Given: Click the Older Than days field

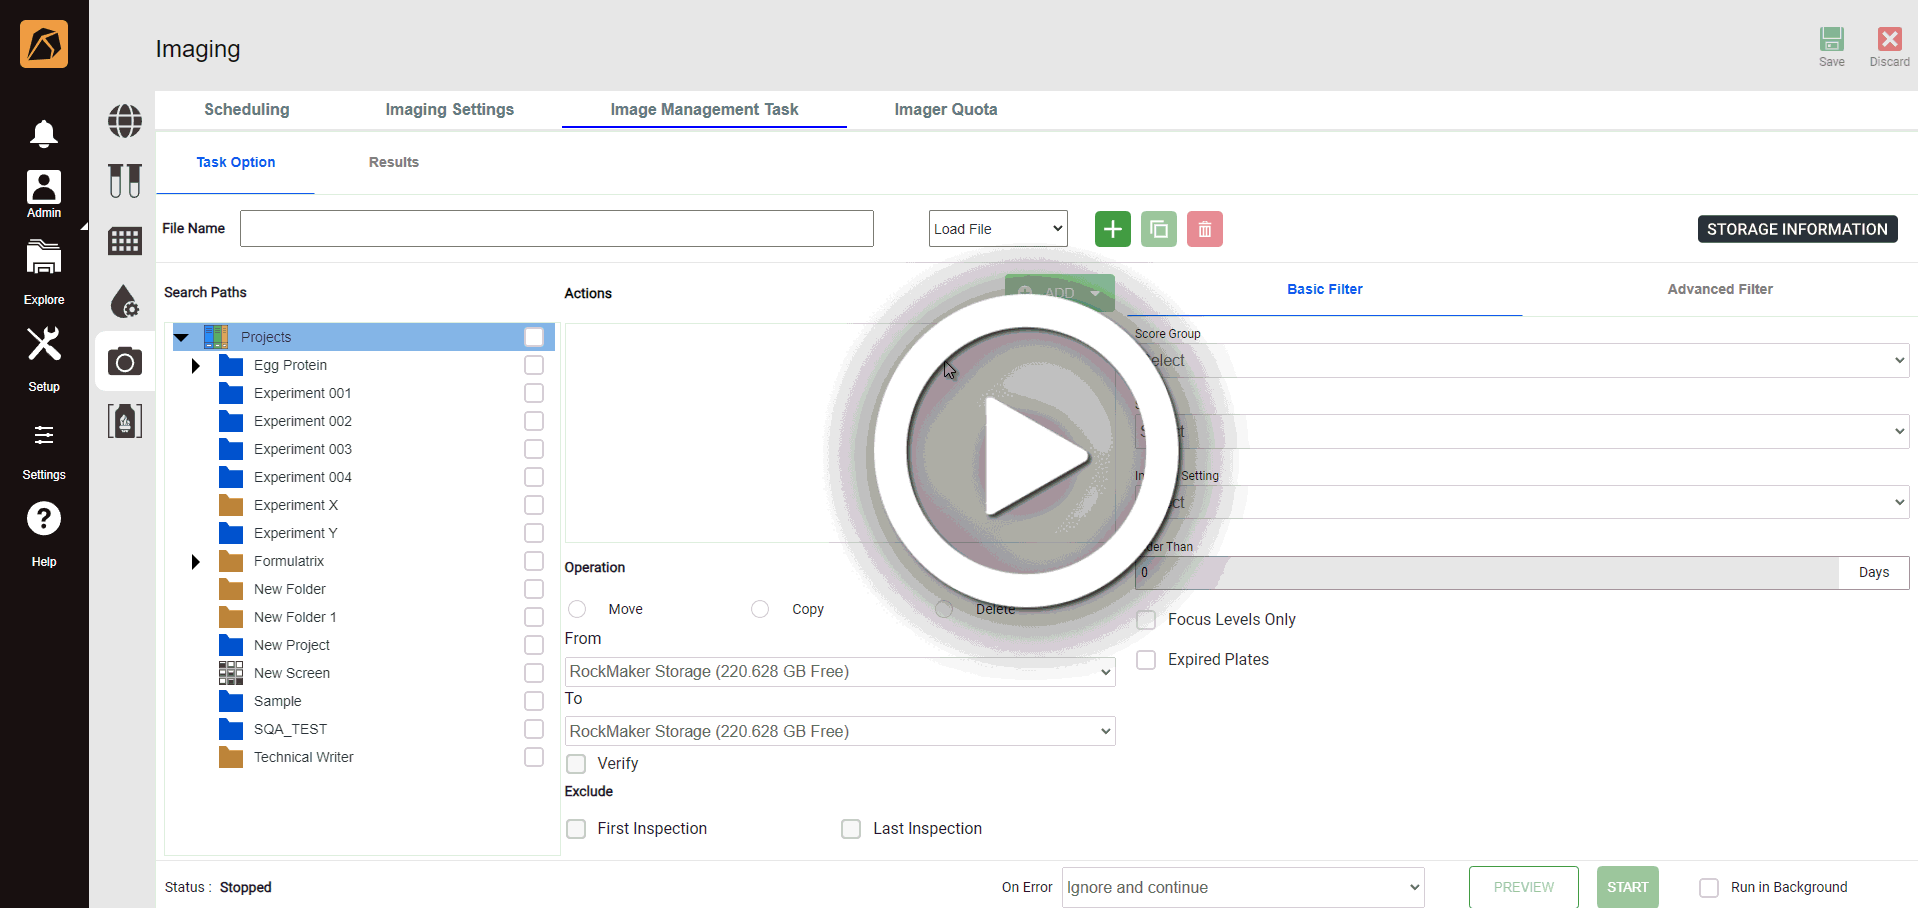Looking at the screenshot, I should click(1487, 573).
